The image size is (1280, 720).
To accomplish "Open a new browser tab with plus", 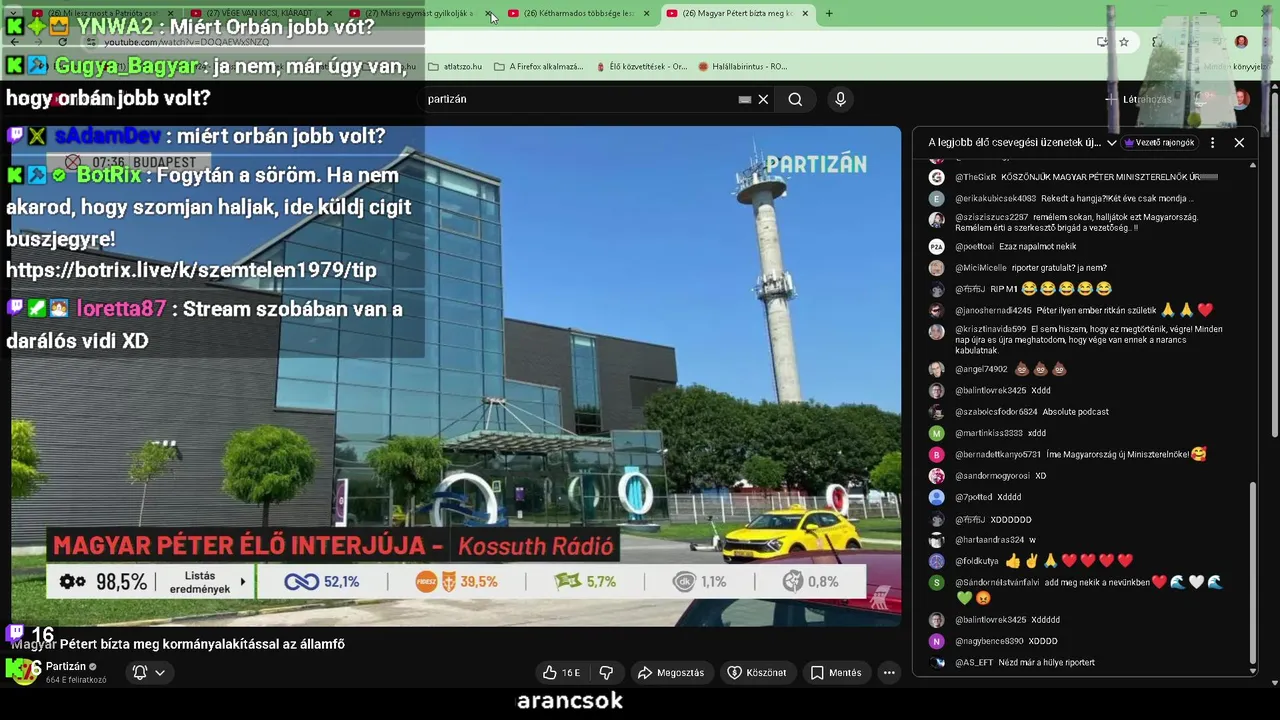I will point(829,13).
